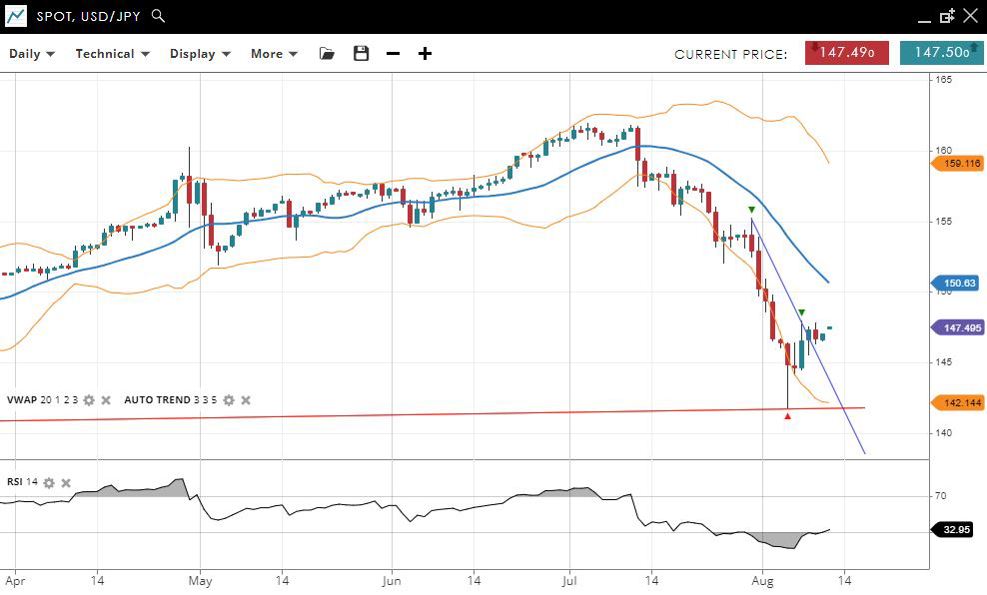Image resolution: width=987 pixels, height=595 pixels.
Task: Zoom in using the plus icon
Action: click(x=425, y=54)
